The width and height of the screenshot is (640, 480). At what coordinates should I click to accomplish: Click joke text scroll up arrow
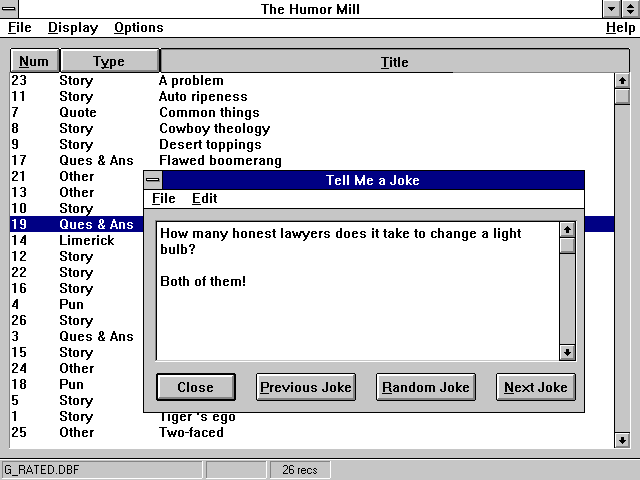coord(567,230)
